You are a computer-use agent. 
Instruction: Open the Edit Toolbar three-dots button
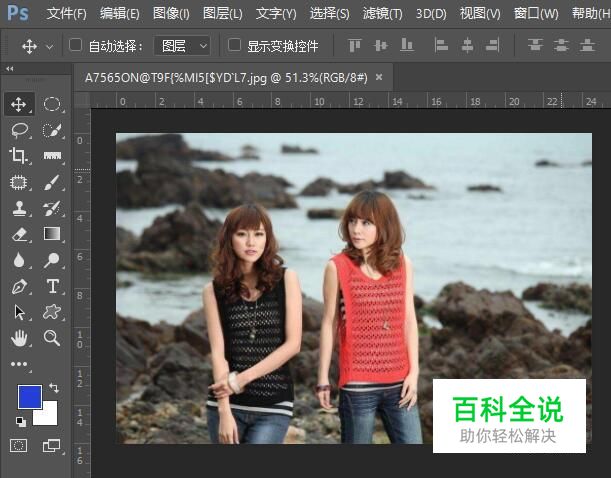[19, 364]
